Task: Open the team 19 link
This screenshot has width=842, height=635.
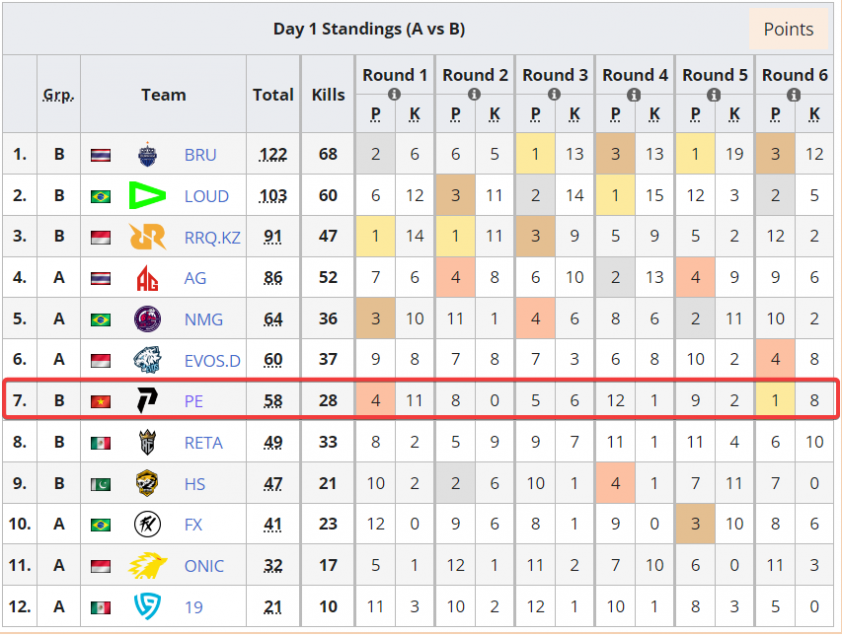Action: pos(193,607)
